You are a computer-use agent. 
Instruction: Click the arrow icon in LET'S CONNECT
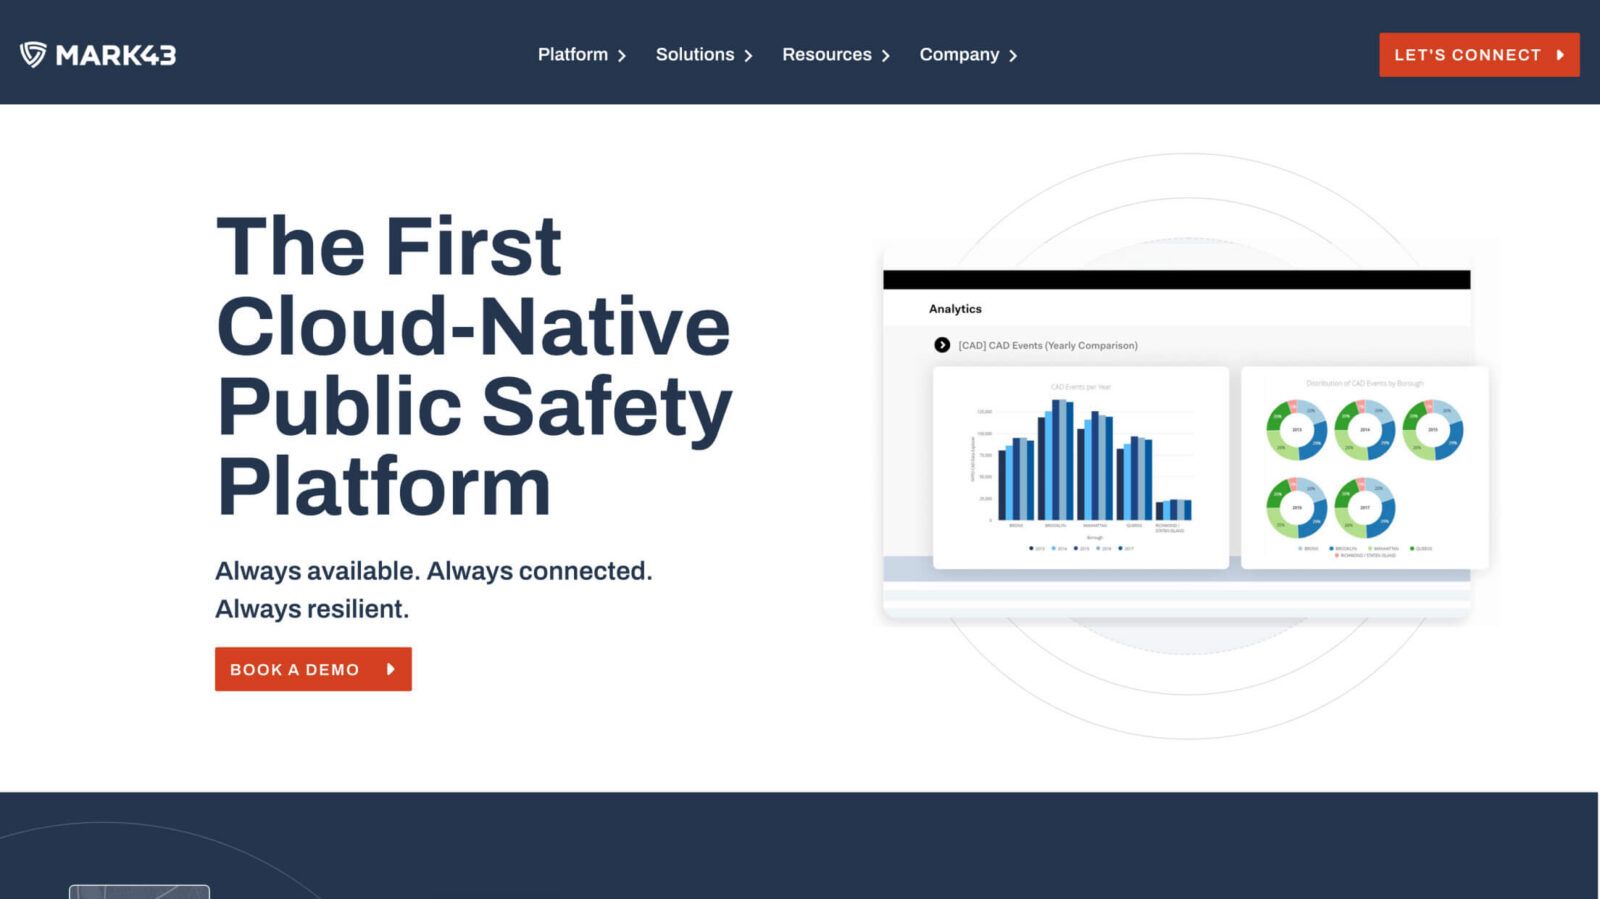(1560, 55)
